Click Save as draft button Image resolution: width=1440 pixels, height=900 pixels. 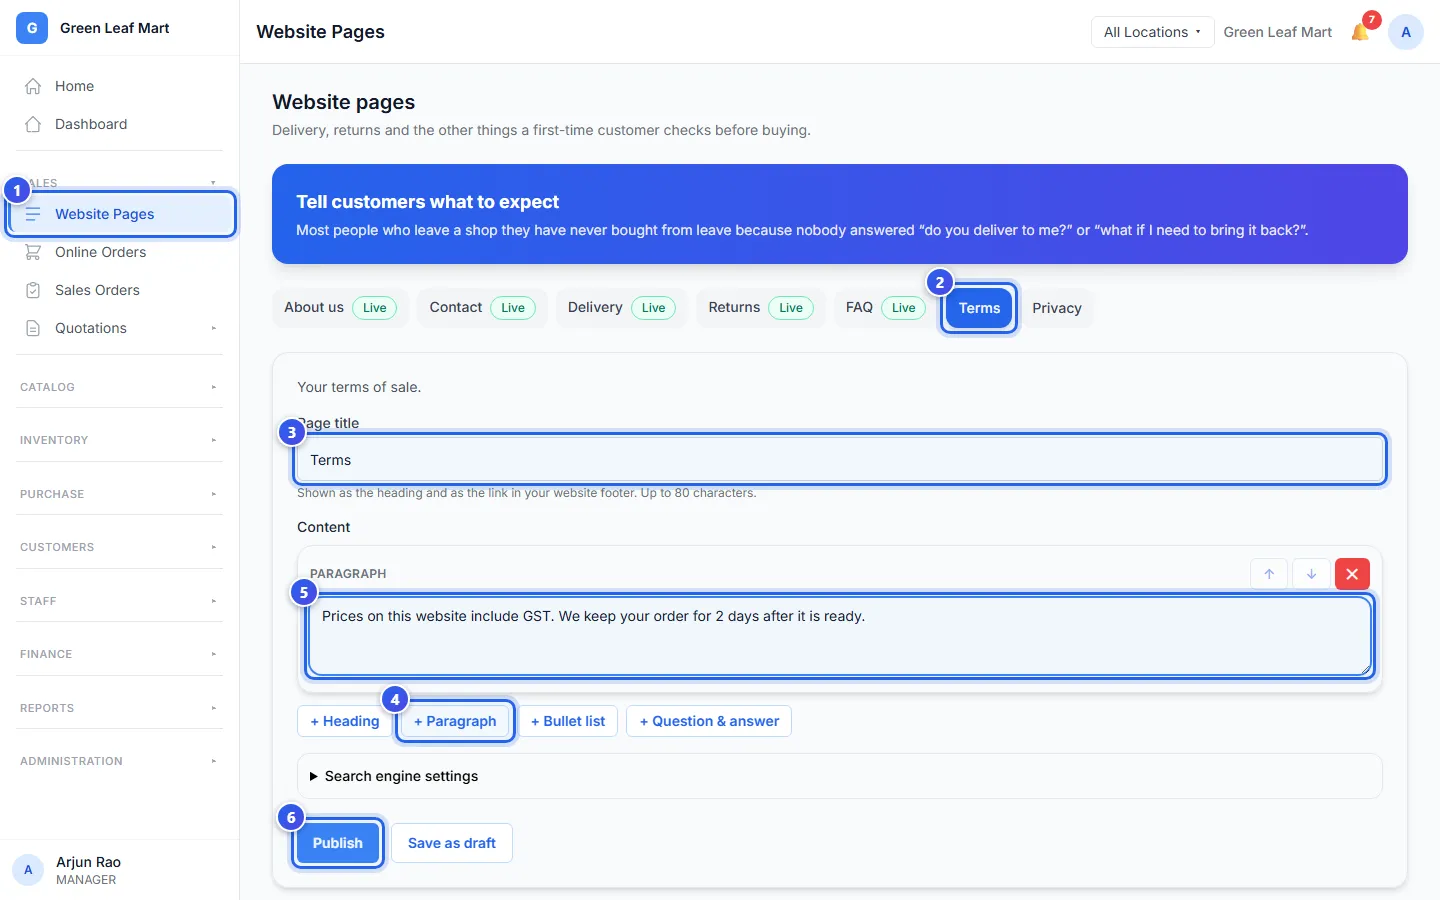coord(452,843)
